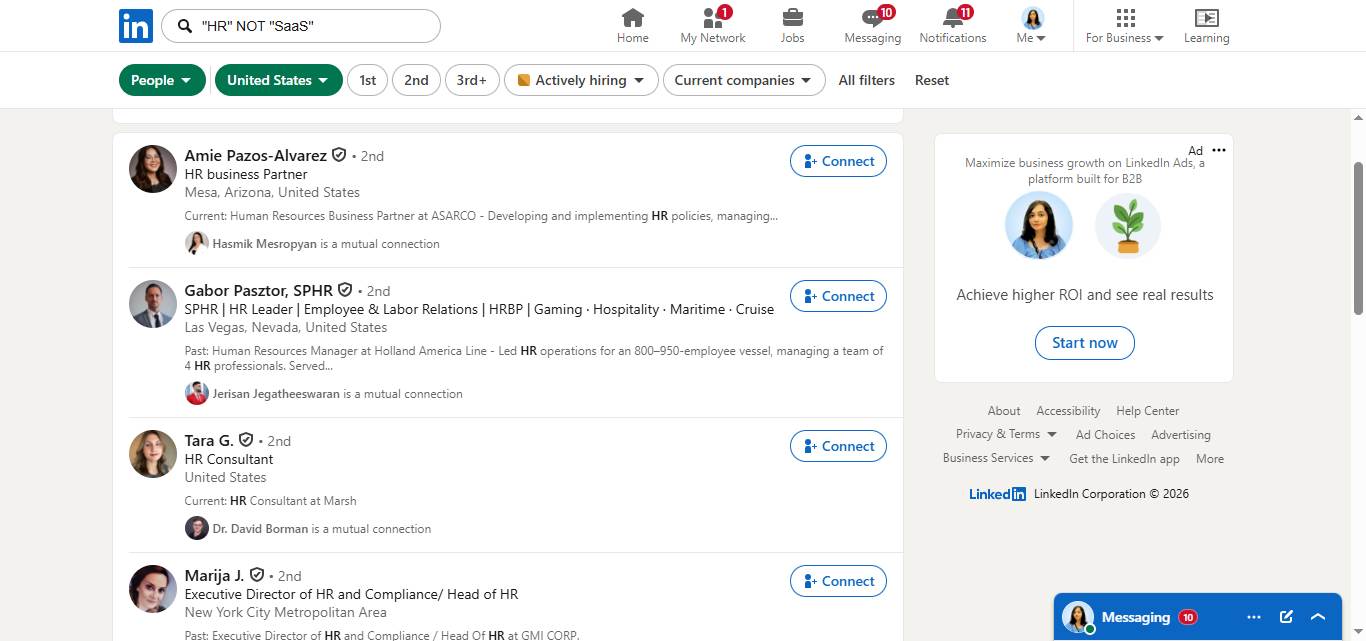Click the verification badge next to Tara G.
The image size is (1366, 641).
(x=246, y=440)
